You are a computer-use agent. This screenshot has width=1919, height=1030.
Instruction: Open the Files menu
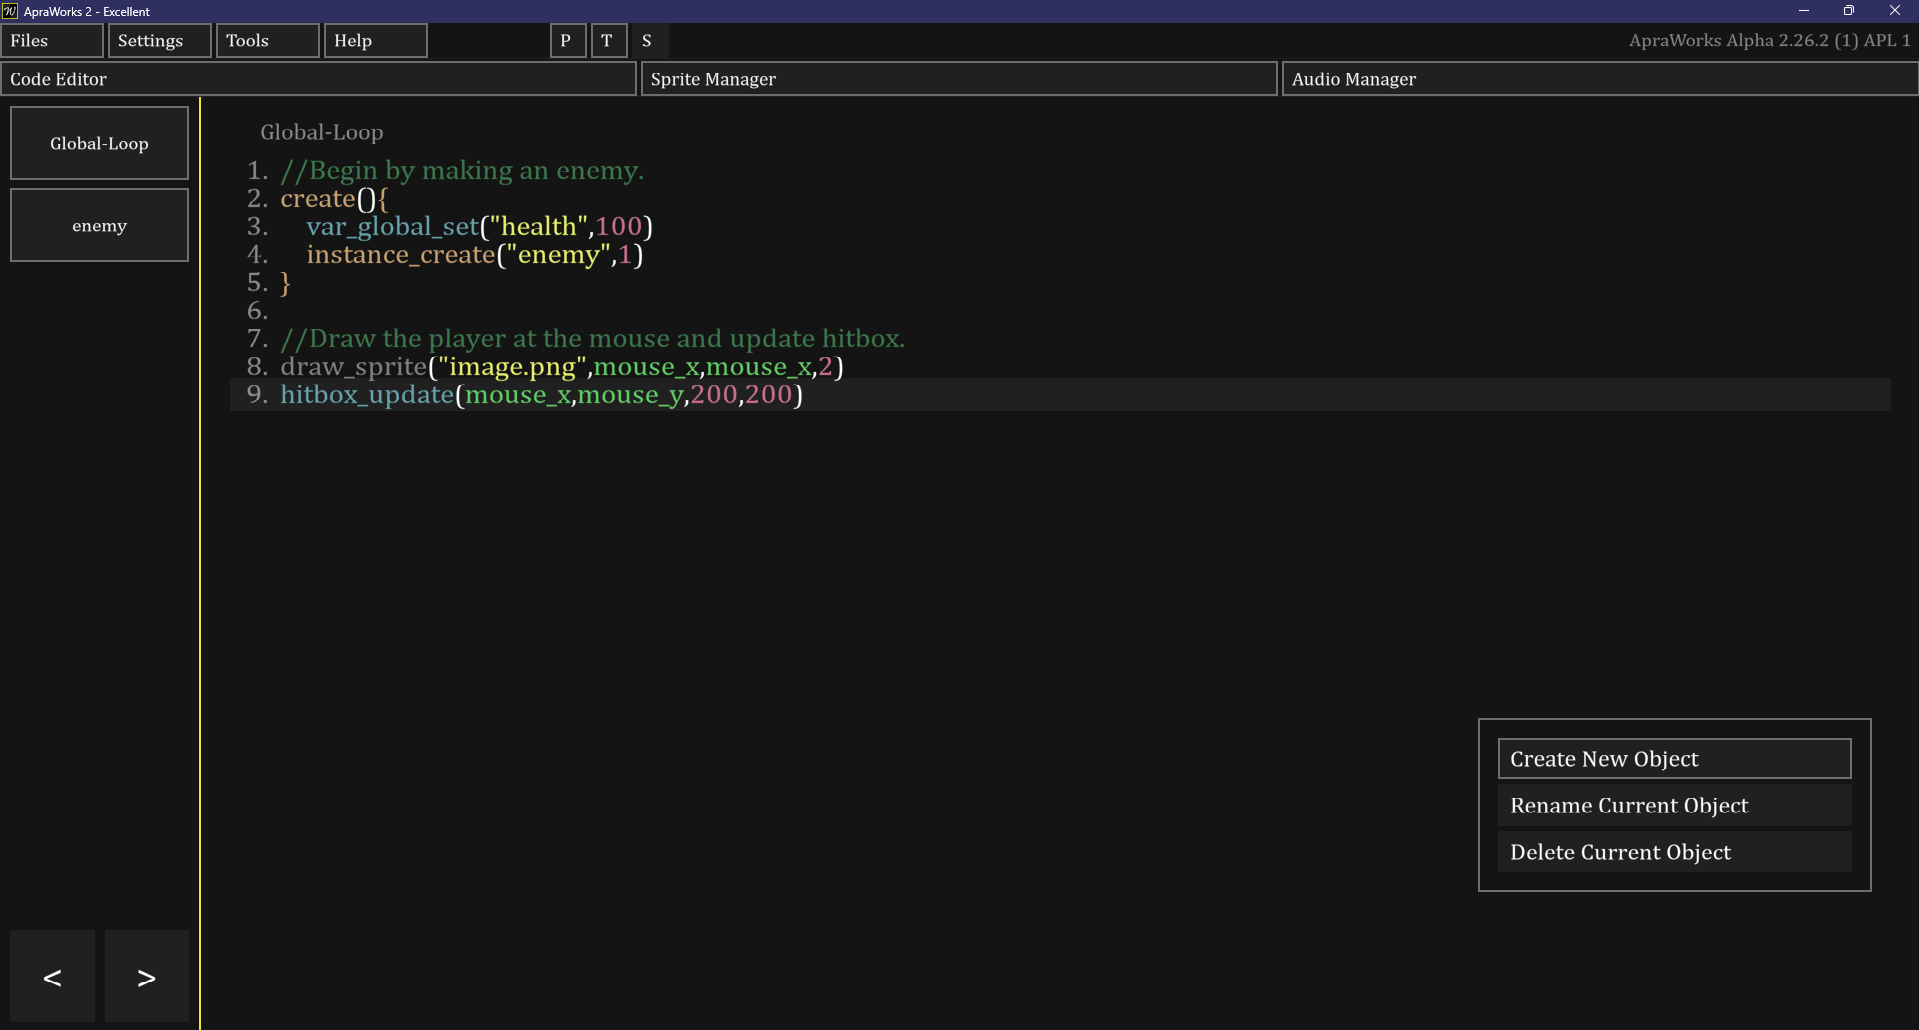click(52, 41)
